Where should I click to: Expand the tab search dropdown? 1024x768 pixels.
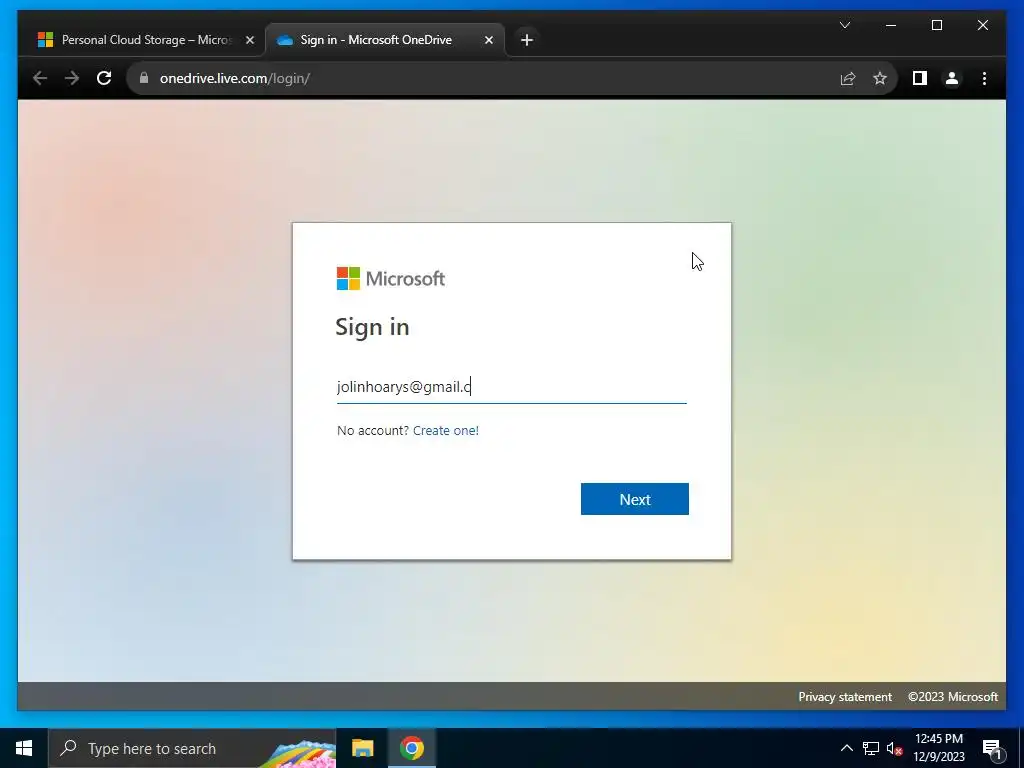pyautogui.click(x=844, y=25)
